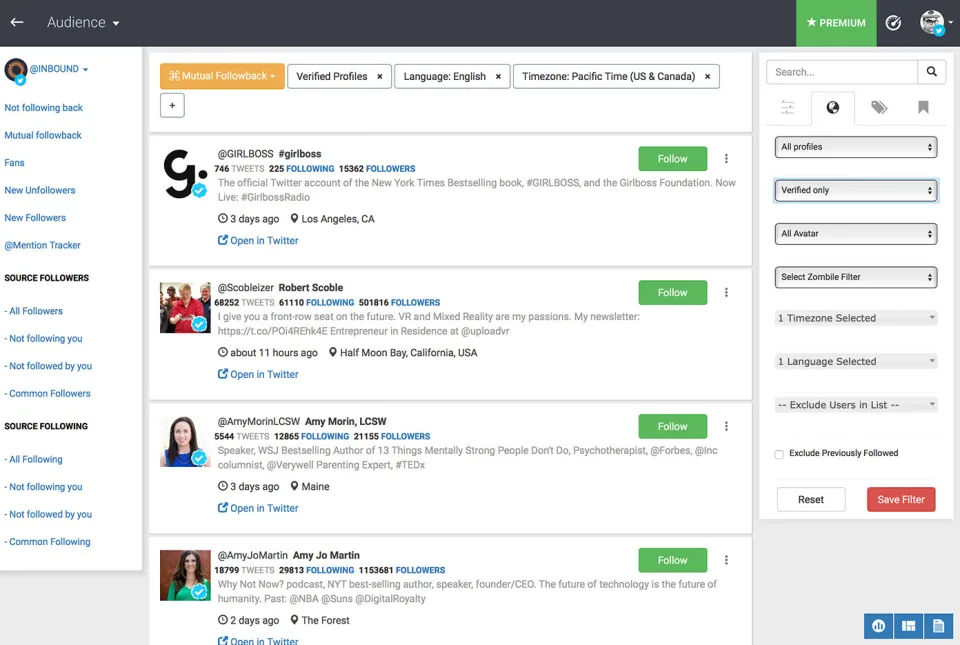960x645 pixels.
Task: Open @GIRLBOSS in Twitter link
Action: pyautogui.click(x=258, y=240)
